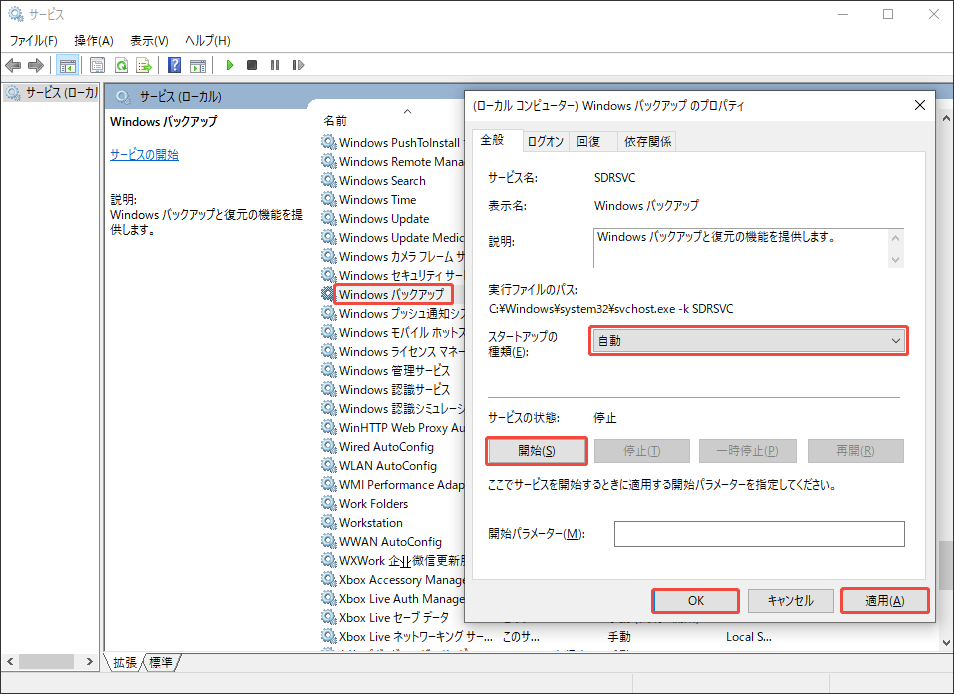Click the 開始(S) button
This screenshot has width=954, height=694.
click(x=537, y=451)
